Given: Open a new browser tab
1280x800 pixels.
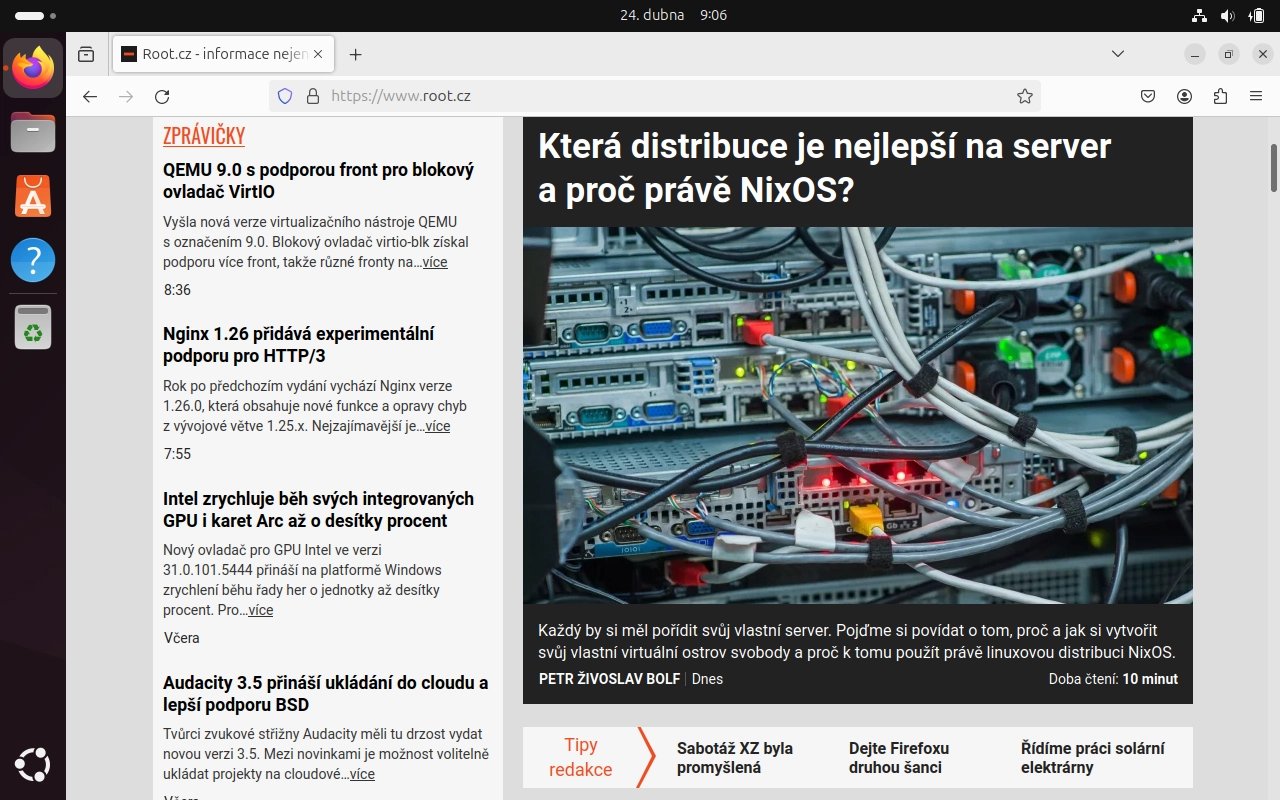Looking at the screenshot, I should click(355, 54).
